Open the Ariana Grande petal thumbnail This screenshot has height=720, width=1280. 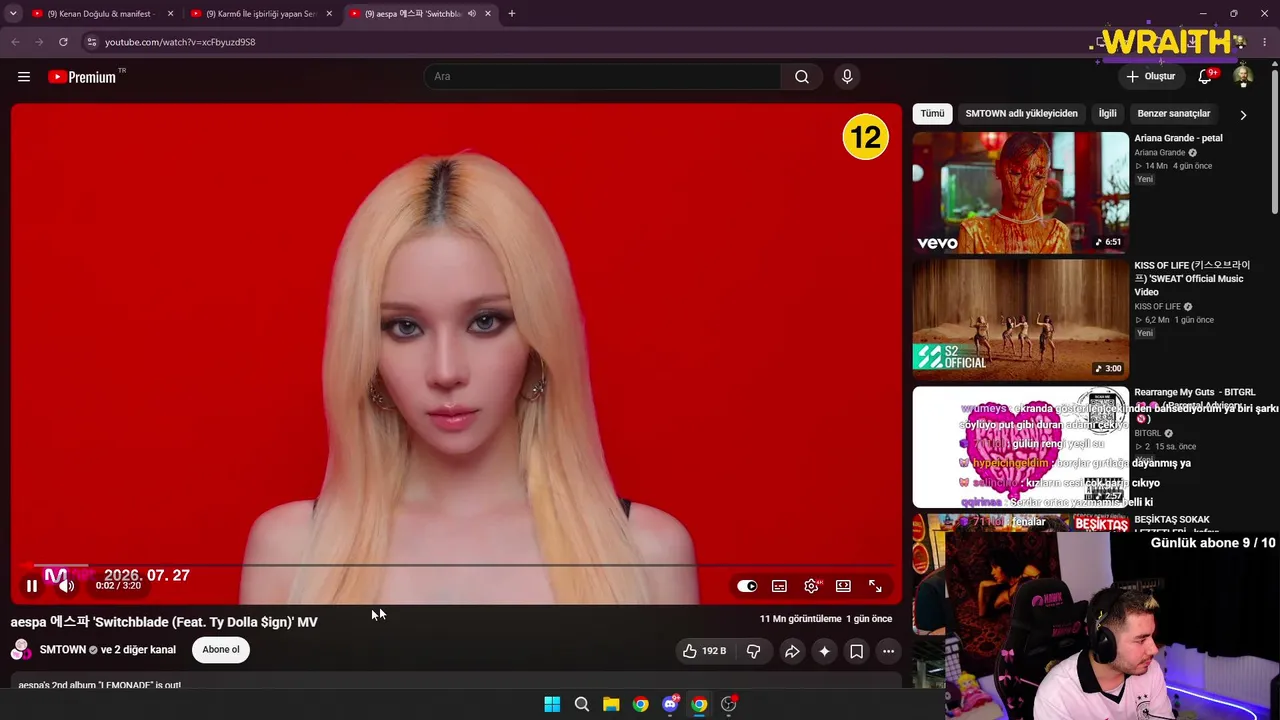tap(1021, 192)
